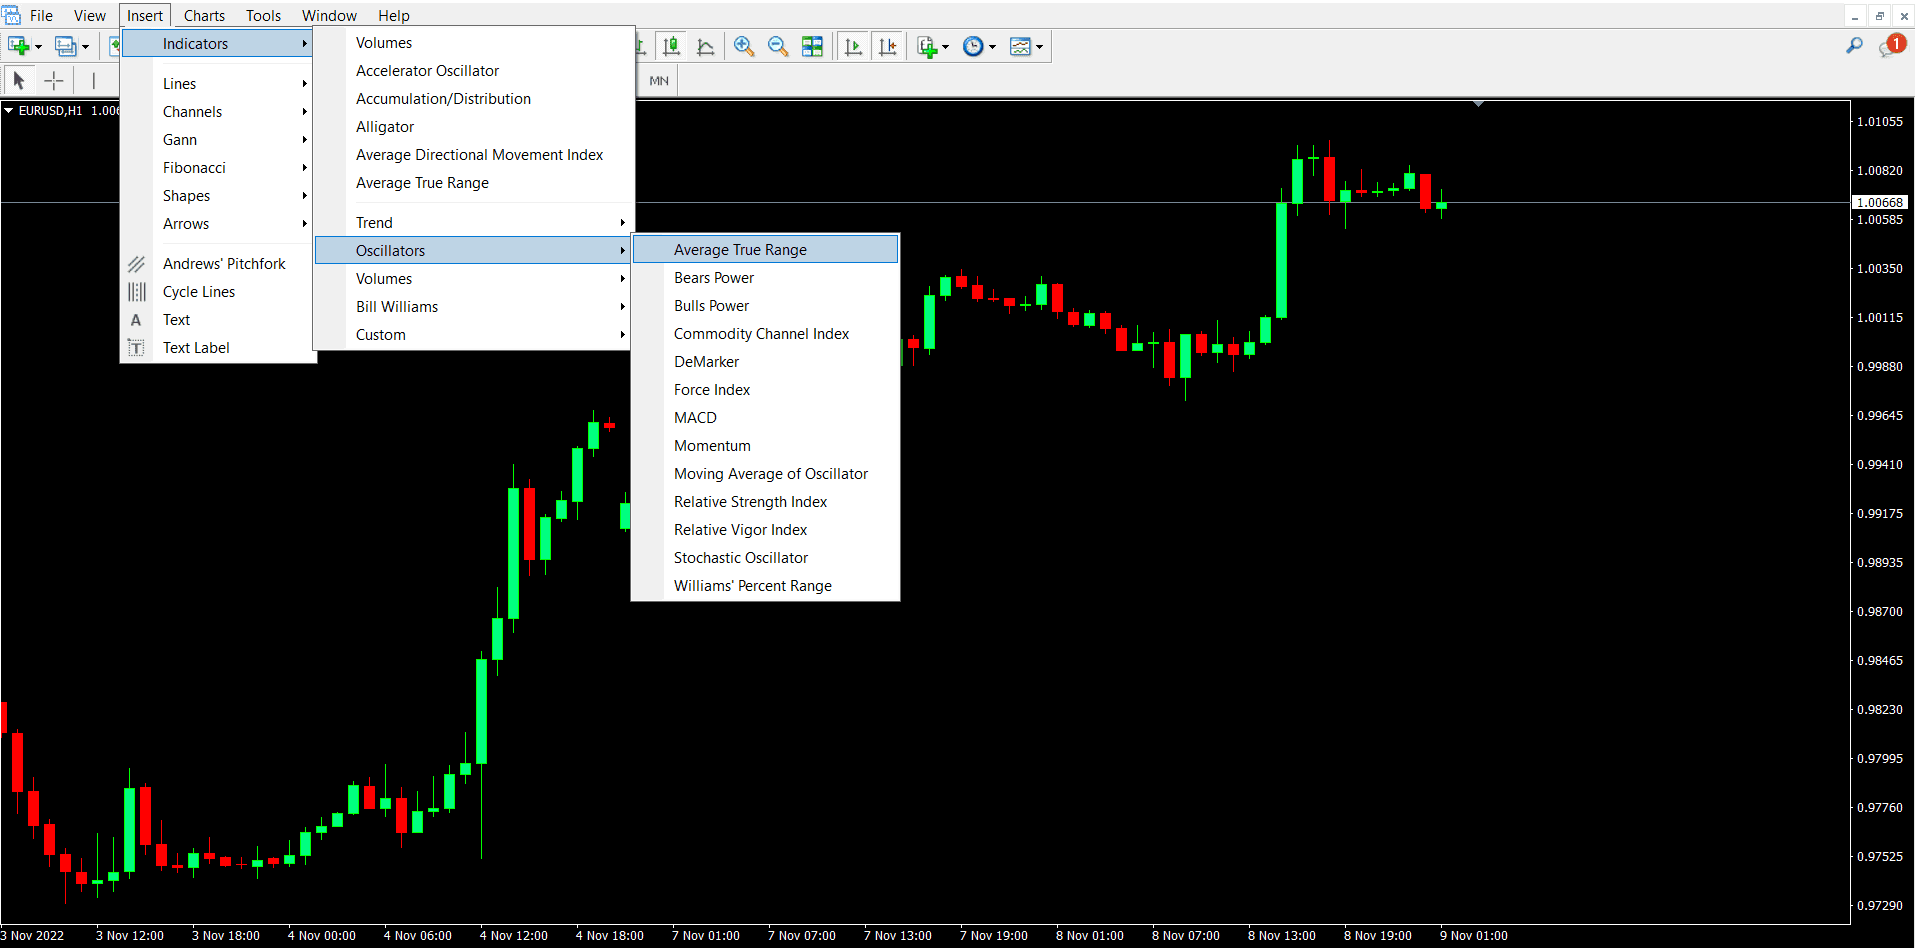The width and height of the screenshot is (1915, 948).
Task: Select Alligator in recent indicators
Action: point(474,126)
